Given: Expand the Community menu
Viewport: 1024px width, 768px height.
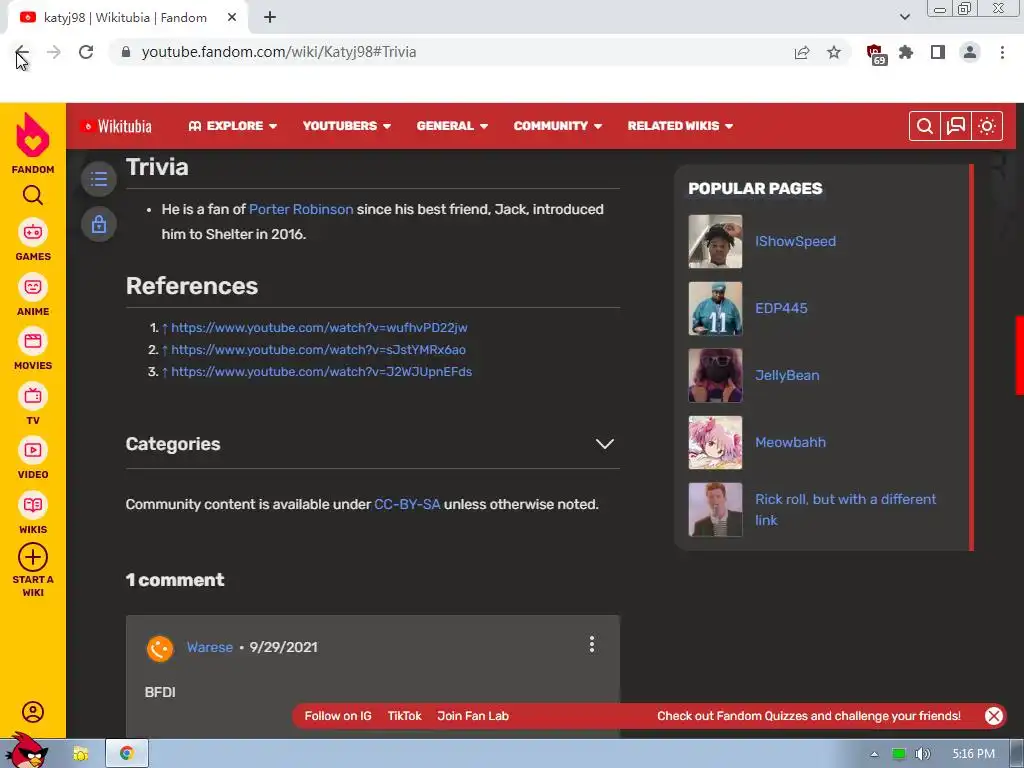Looking at the screenshot, I should [x=558, y=126].
